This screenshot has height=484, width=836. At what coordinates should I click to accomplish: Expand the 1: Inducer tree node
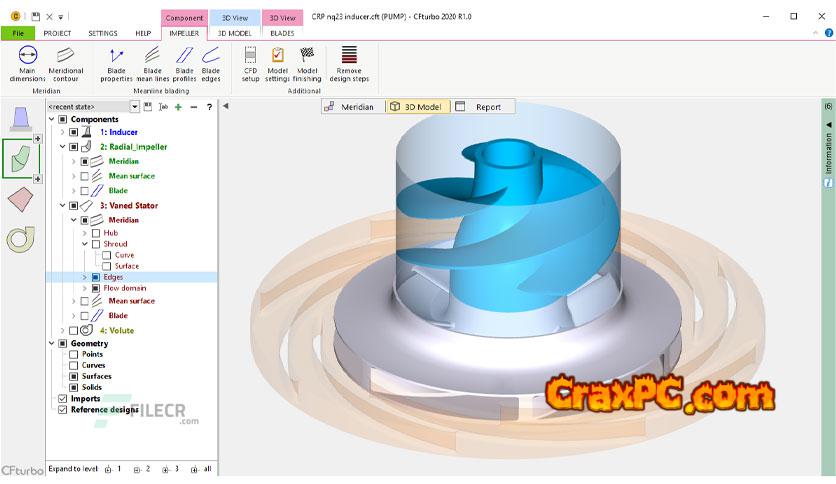point(62,132)
